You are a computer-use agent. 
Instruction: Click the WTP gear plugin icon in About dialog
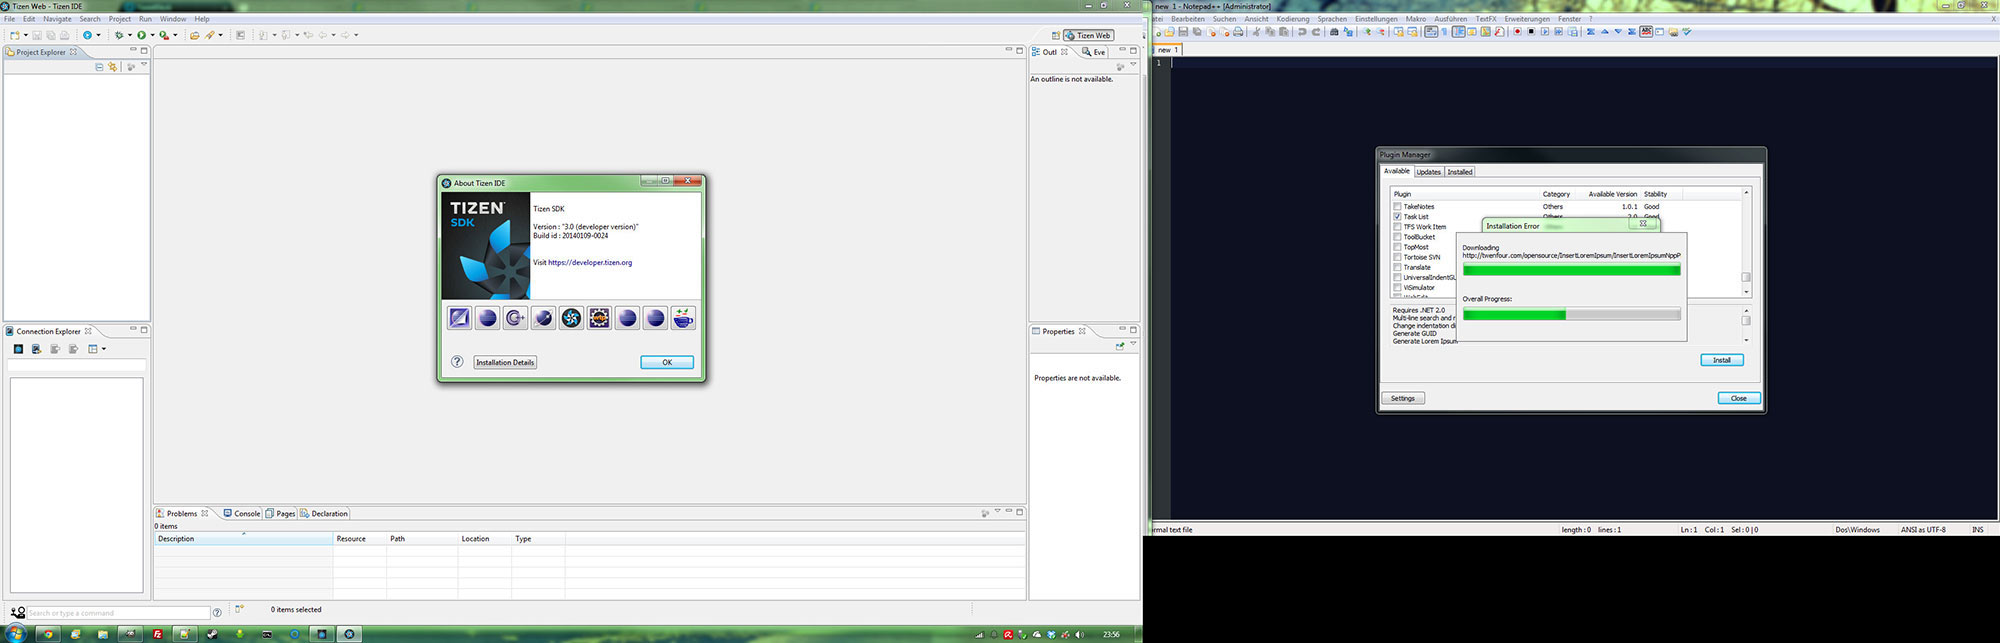(x=599, y=318)
